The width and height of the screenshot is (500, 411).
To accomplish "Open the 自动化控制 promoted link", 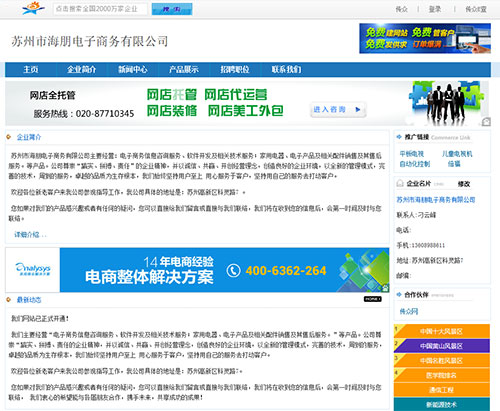I will [x=415, y=164].
